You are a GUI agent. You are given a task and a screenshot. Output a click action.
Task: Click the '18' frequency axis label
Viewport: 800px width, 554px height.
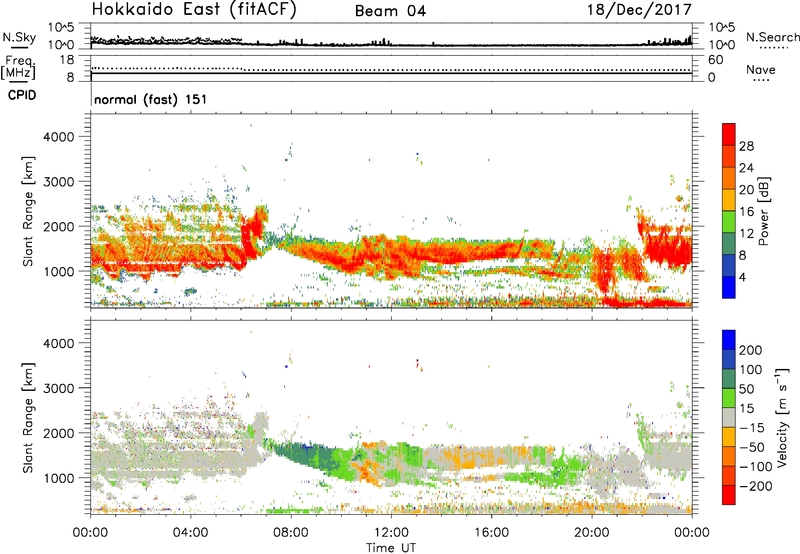point(67,60)
